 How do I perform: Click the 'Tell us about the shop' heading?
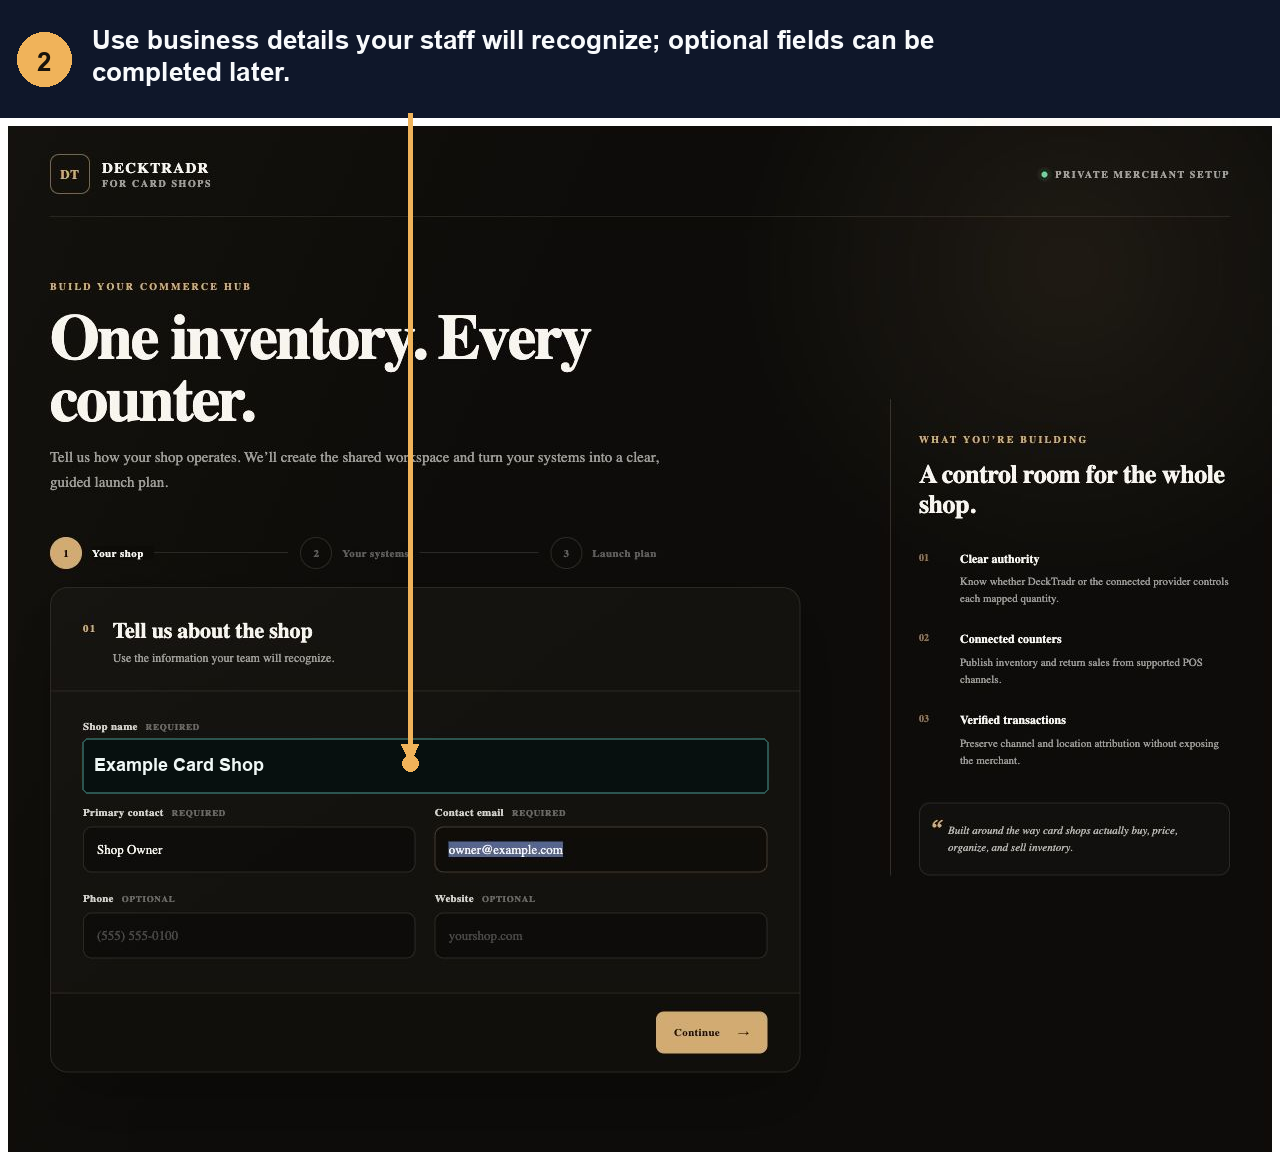pos(212,631)
